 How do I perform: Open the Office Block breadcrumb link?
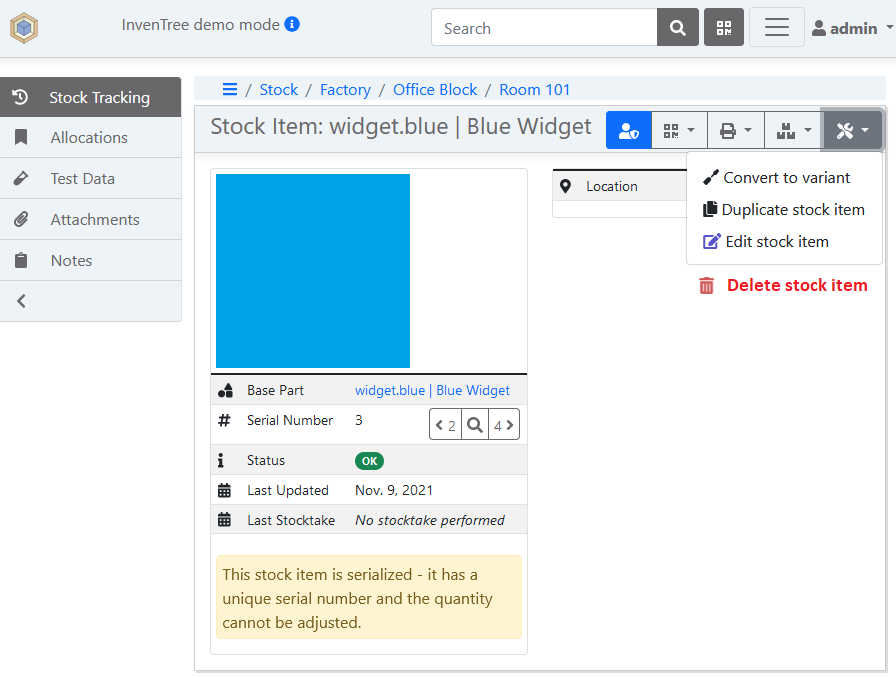tap(435, 90)
